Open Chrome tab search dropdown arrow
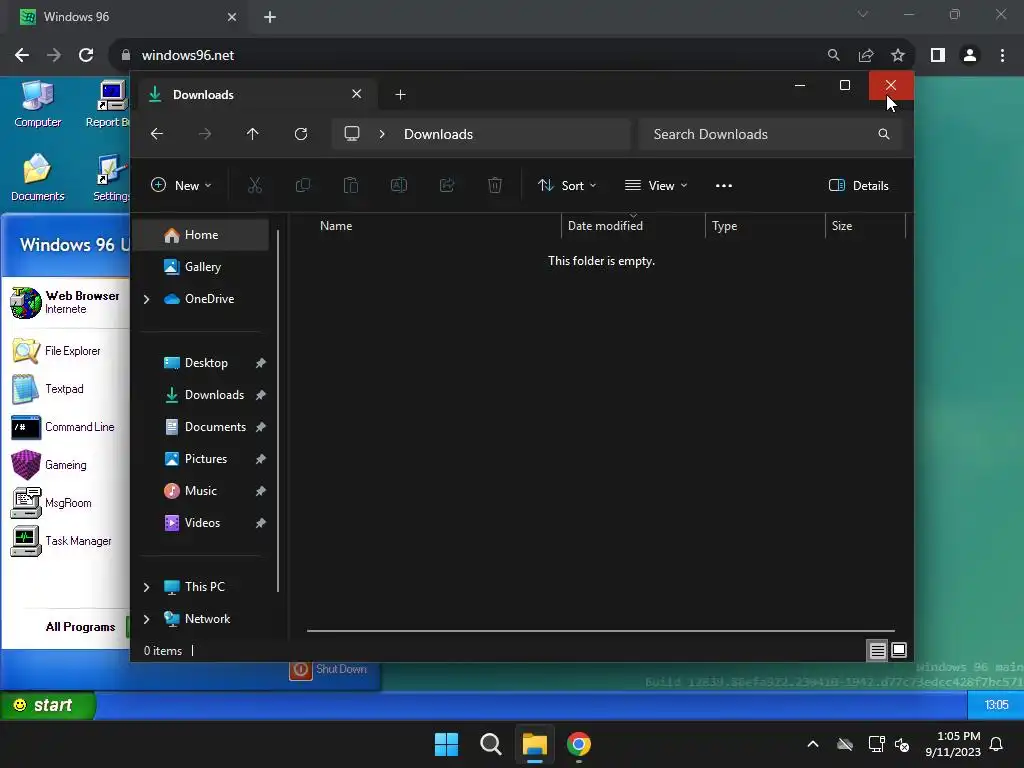 click(x=863, y=14)
